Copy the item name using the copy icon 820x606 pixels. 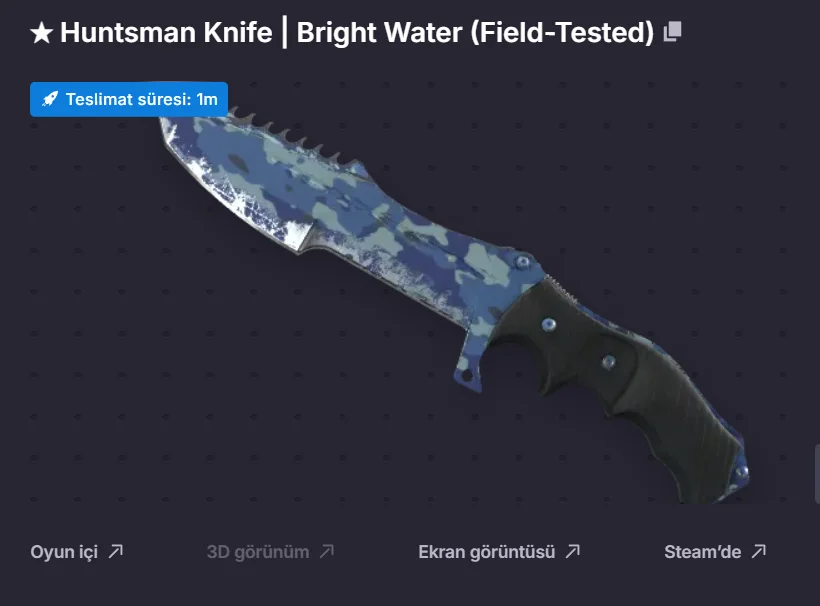tap(673, 31)
